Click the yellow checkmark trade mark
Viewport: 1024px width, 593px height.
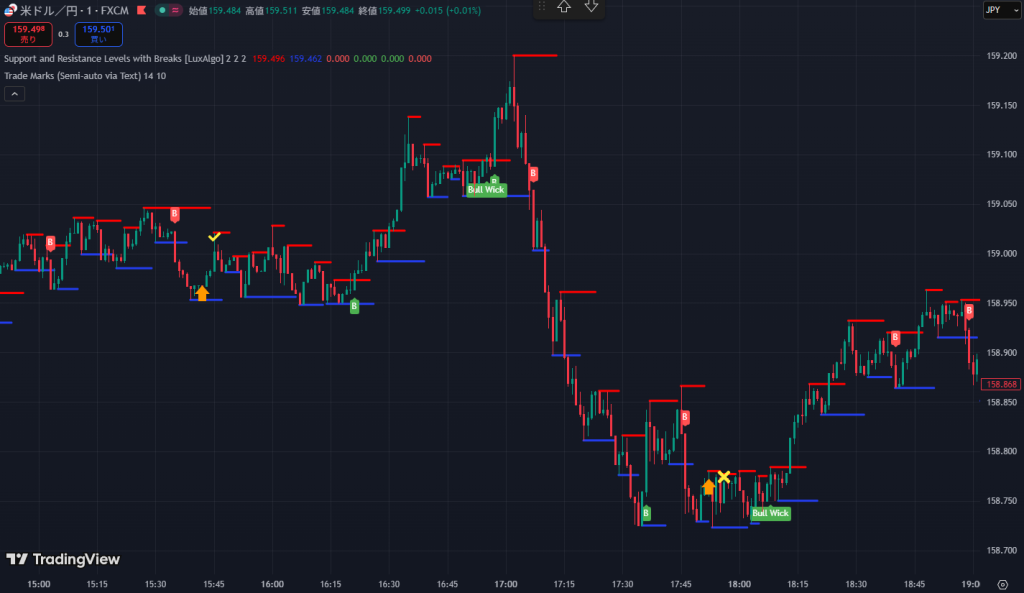[214, 237]
